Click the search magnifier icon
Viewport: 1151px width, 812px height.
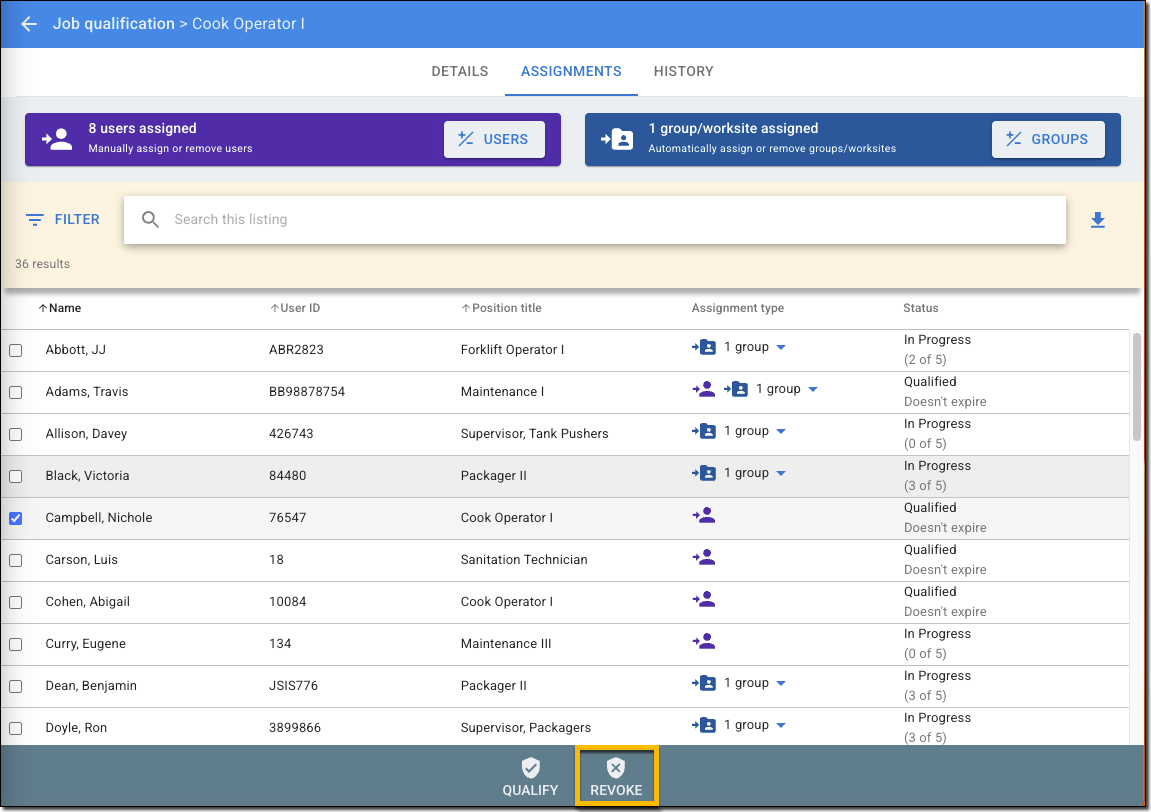(x=151, y=220)
